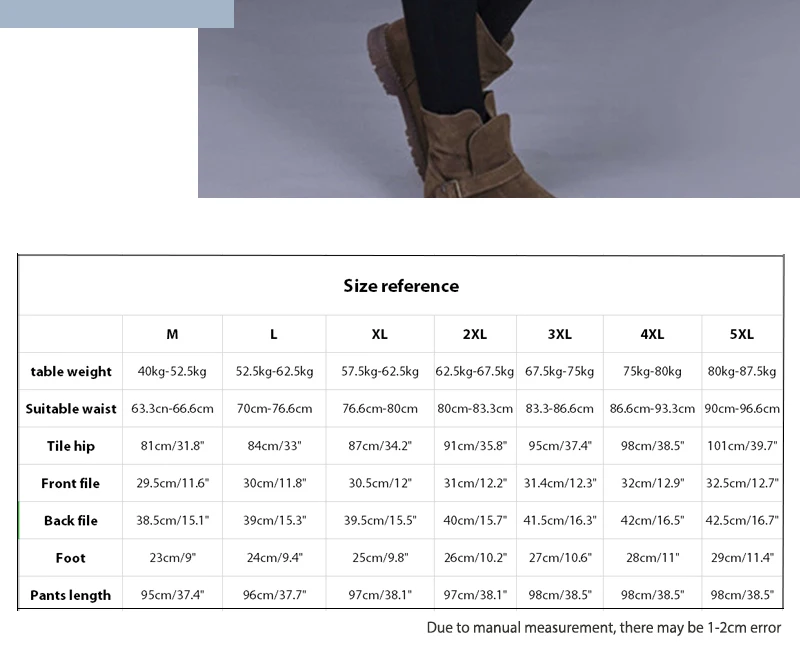
Task: Click the 40cm/15.7 Back file cell
Action: [475, 520]
